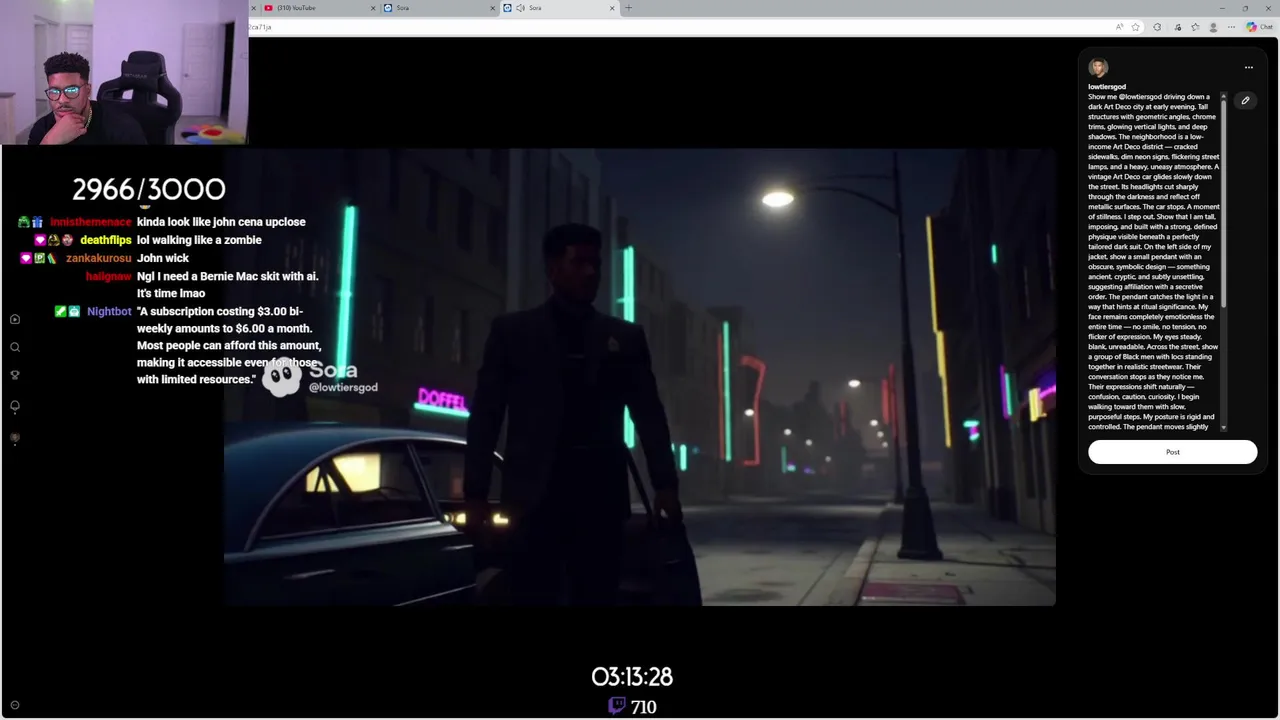
Task: Click the browser profile account icon
Action: 1214,27
